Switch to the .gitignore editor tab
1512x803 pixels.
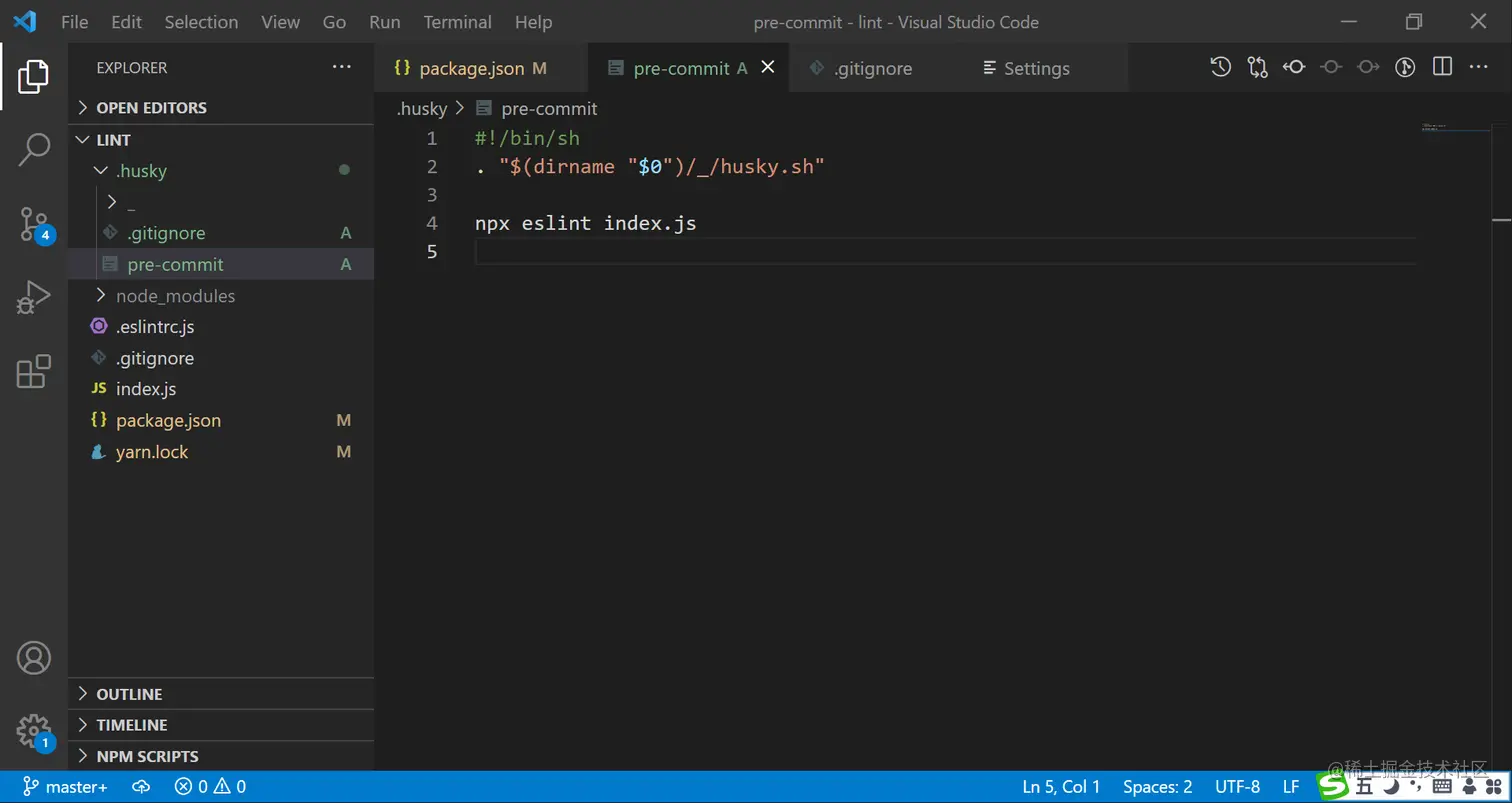click(871, 68)
